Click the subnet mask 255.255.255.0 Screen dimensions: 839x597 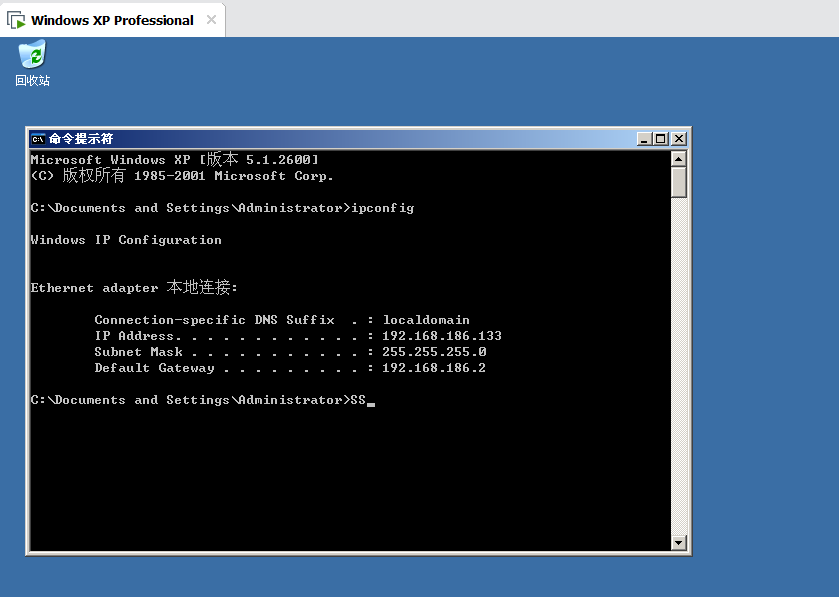point(434,352)
